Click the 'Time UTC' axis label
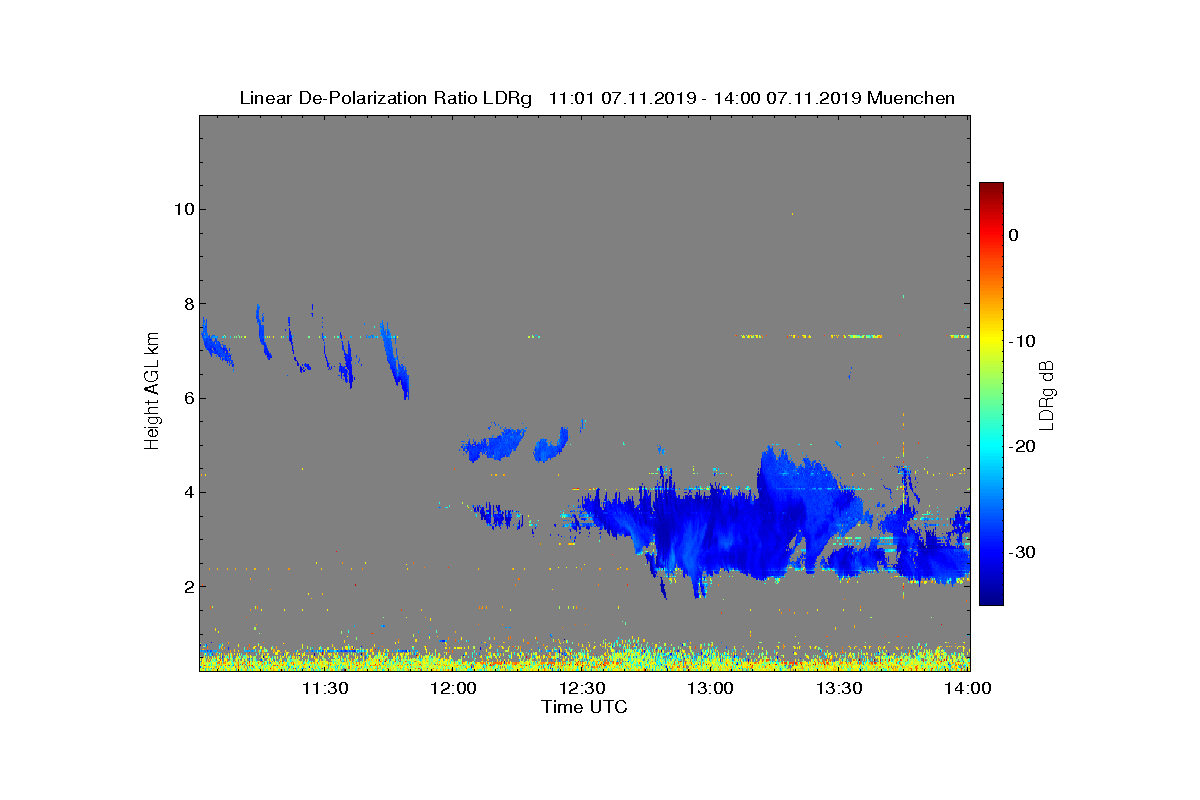This screenshot has height=800, width=1200. (585, 707)
